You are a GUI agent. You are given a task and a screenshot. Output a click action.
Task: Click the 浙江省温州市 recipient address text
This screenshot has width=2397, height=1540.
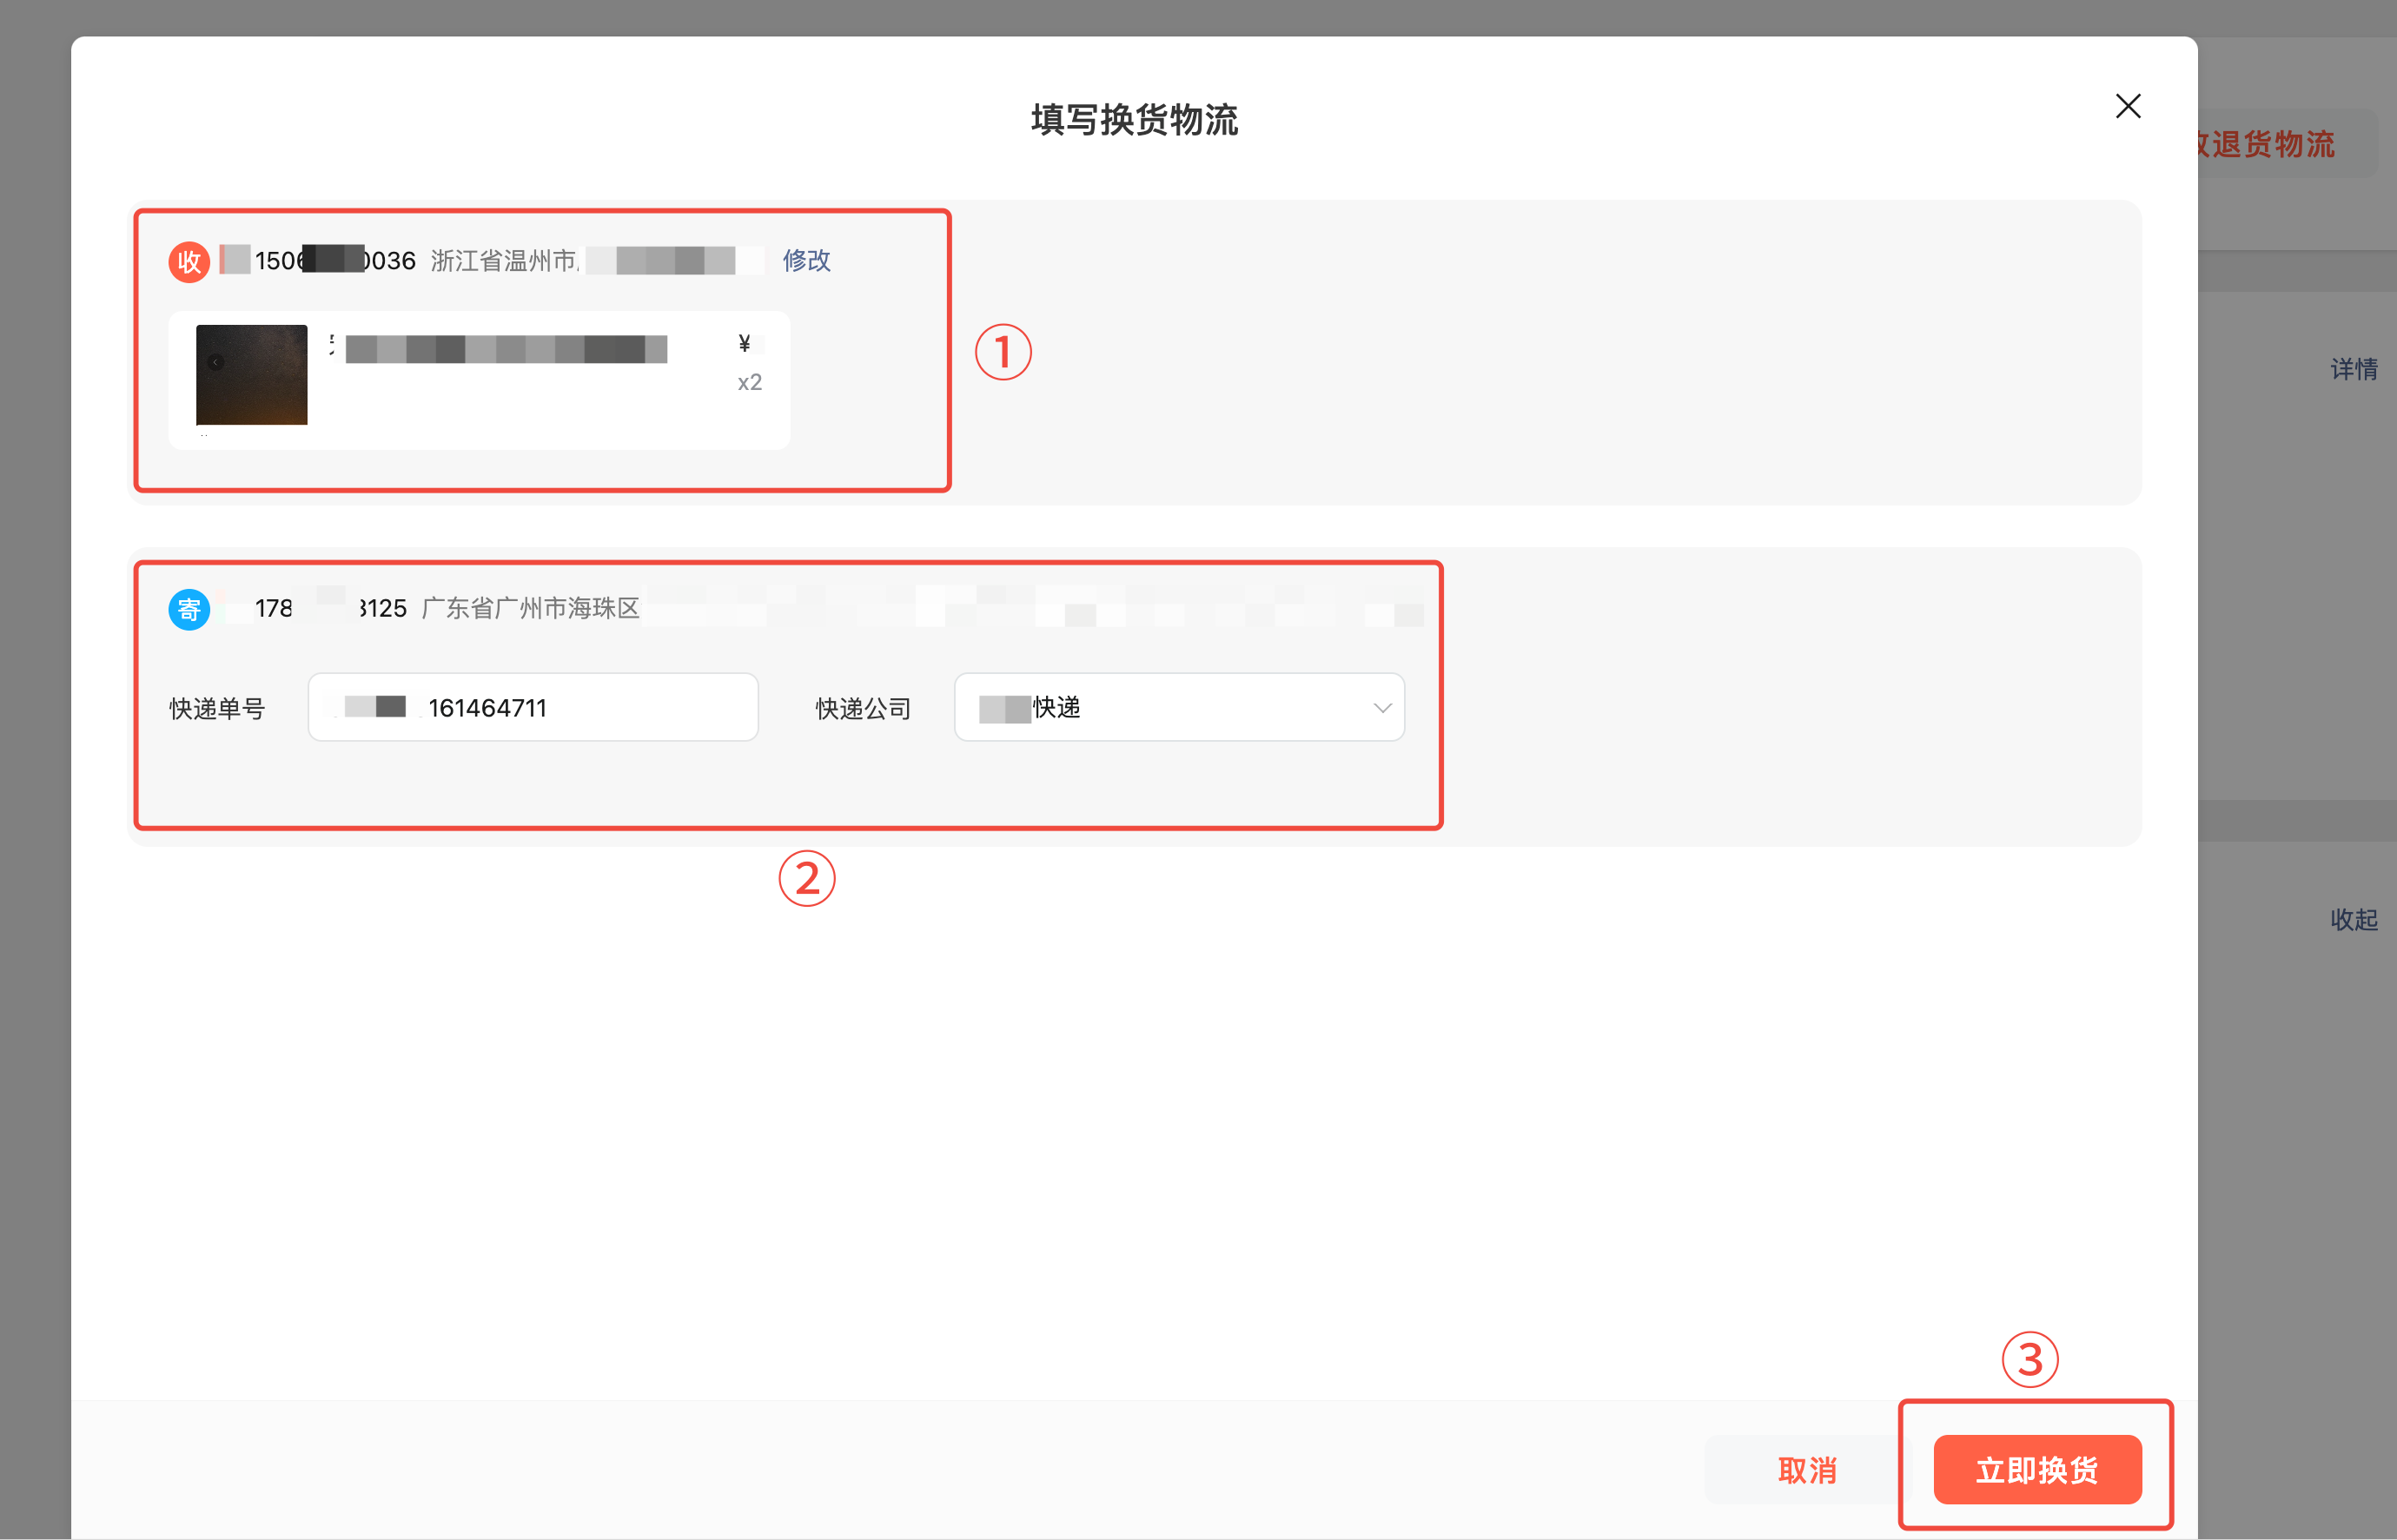click(504, 261)
